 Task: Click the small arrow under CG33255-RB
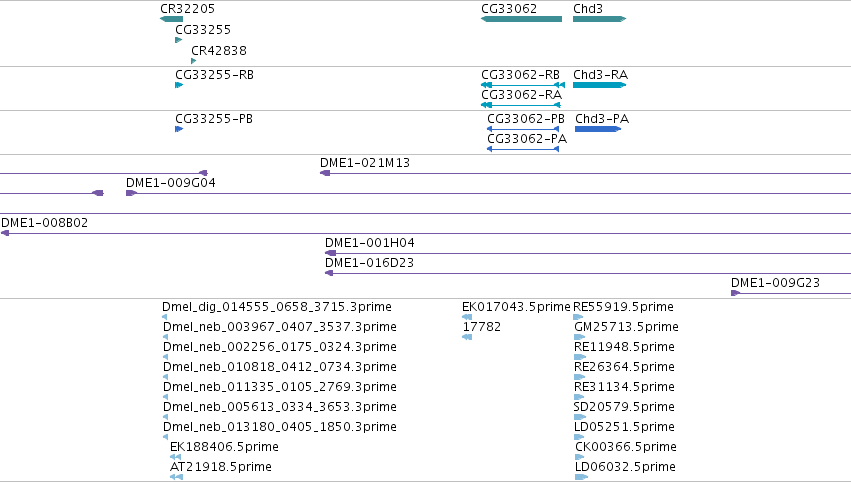pyautogui.click(x=179, y=85)
